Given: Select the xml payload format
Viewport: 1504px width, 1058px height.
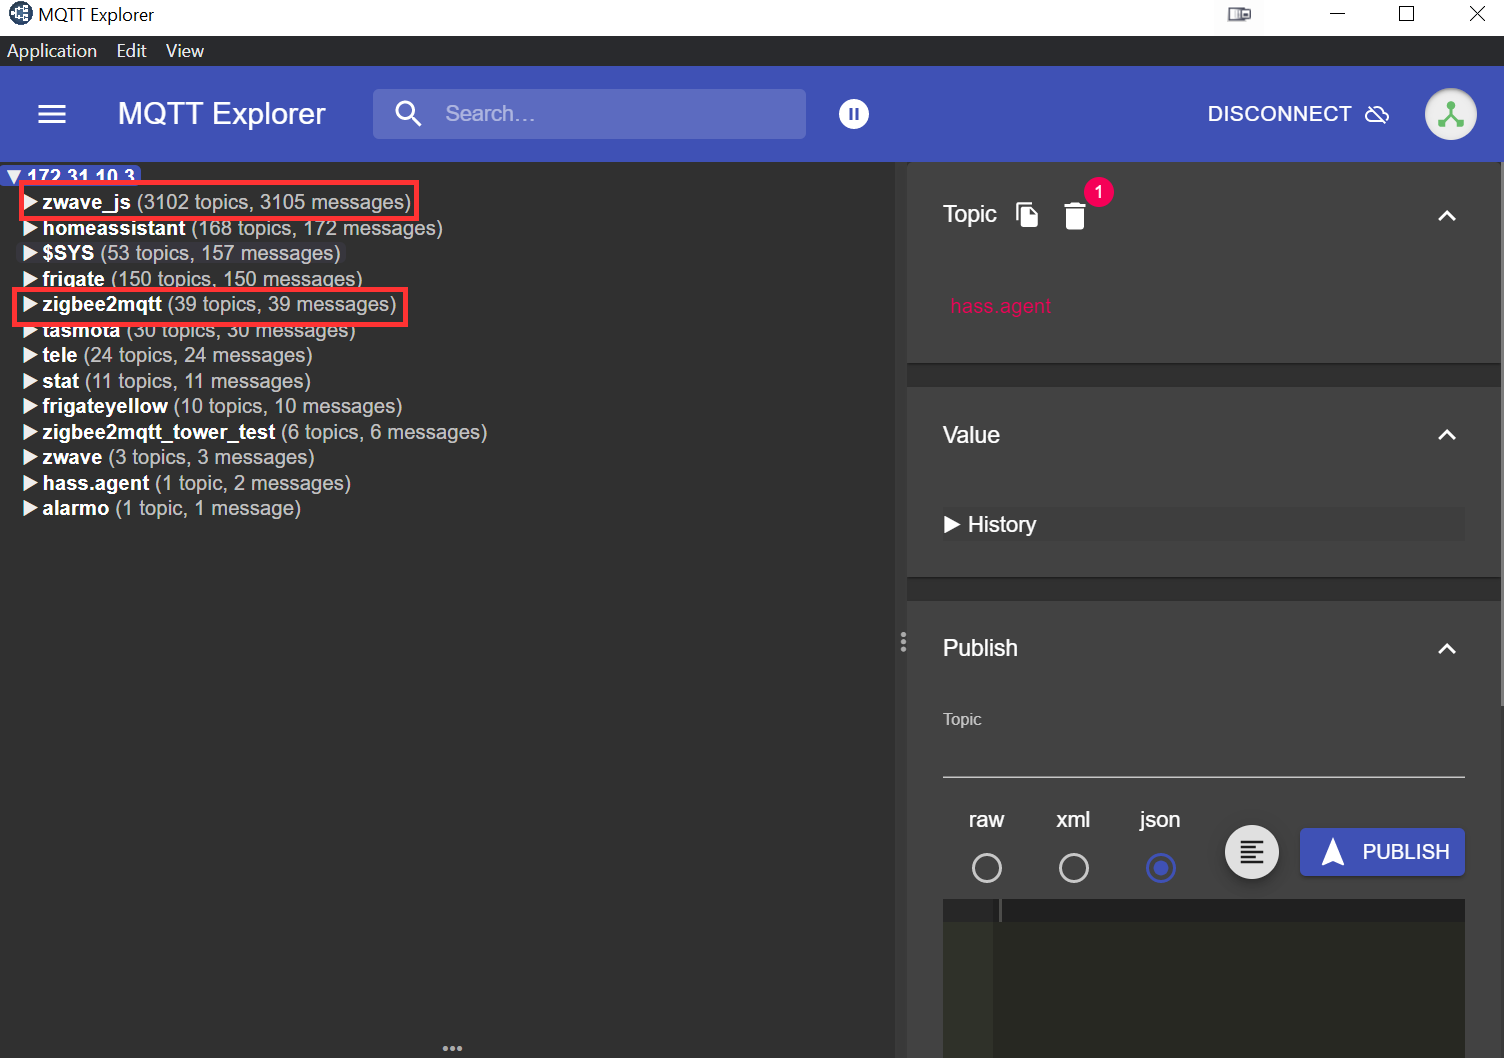Looking at the screenshot, I should 1073,868.
